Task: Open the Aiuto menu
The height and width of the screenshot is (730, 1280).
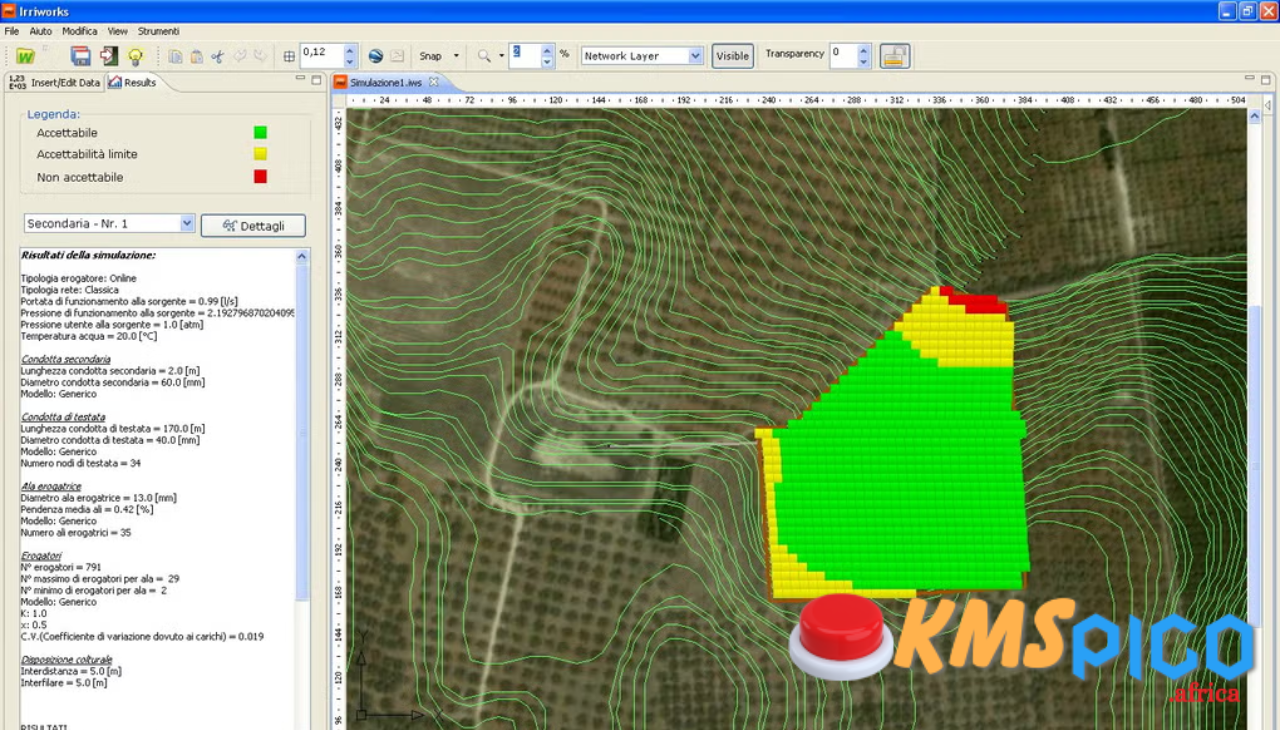Action: 41,31
